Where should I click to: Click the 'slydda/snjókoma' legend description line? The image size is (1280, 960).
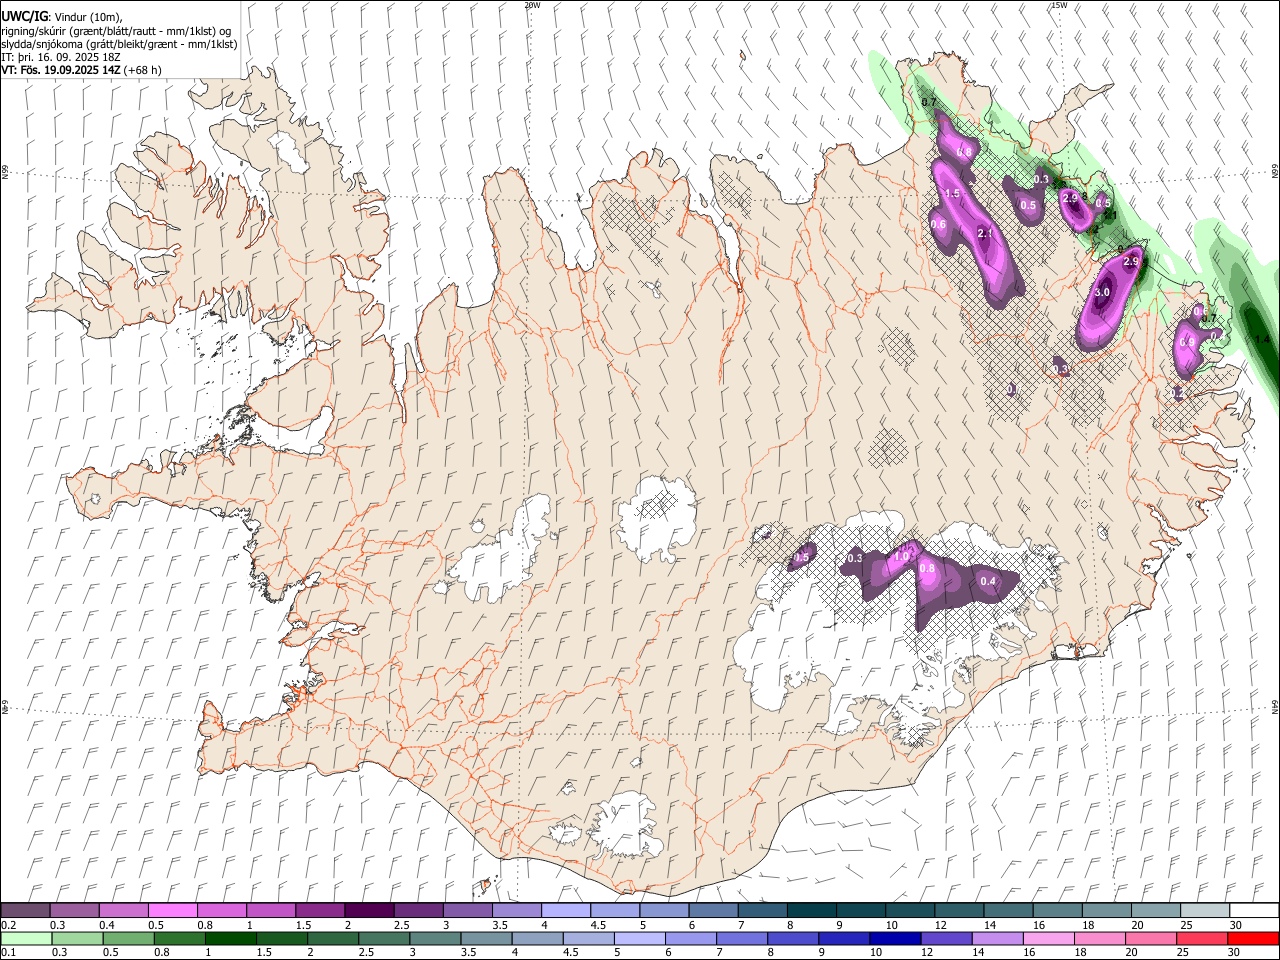[x=119, y=44]
